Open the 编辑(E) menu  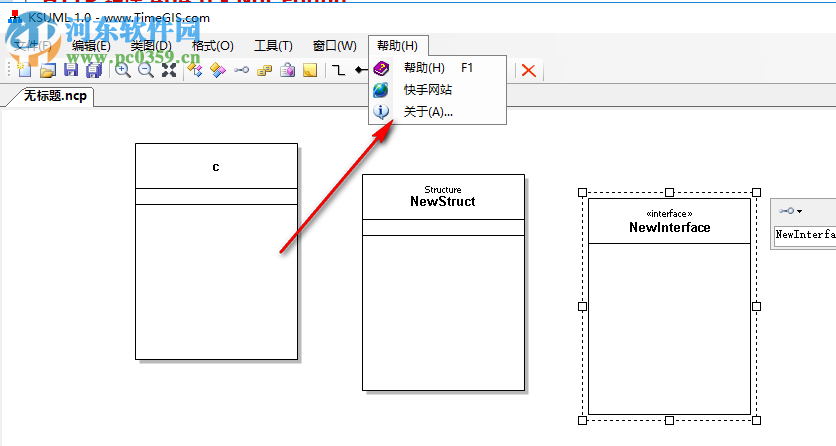91,46
